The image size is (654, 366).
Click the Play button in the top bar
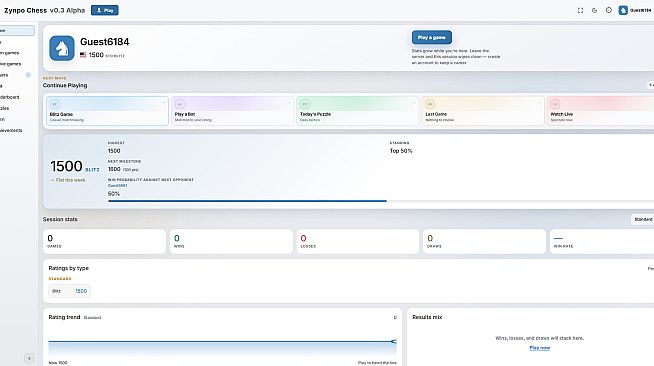pyautogui.click(x=105, y=10)
